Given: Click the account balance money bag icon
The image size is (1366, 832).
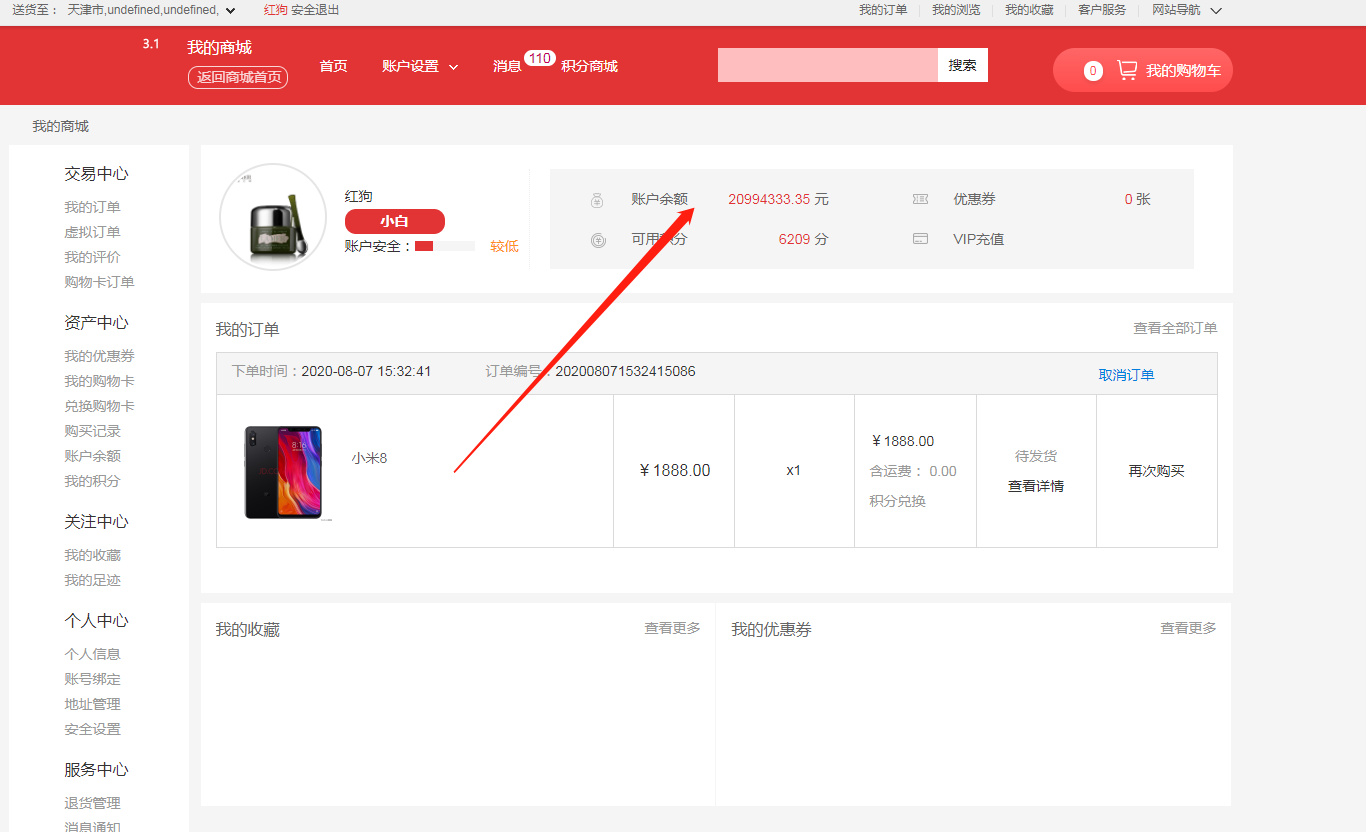Looking at the screenshot, I should click(598, 200).
